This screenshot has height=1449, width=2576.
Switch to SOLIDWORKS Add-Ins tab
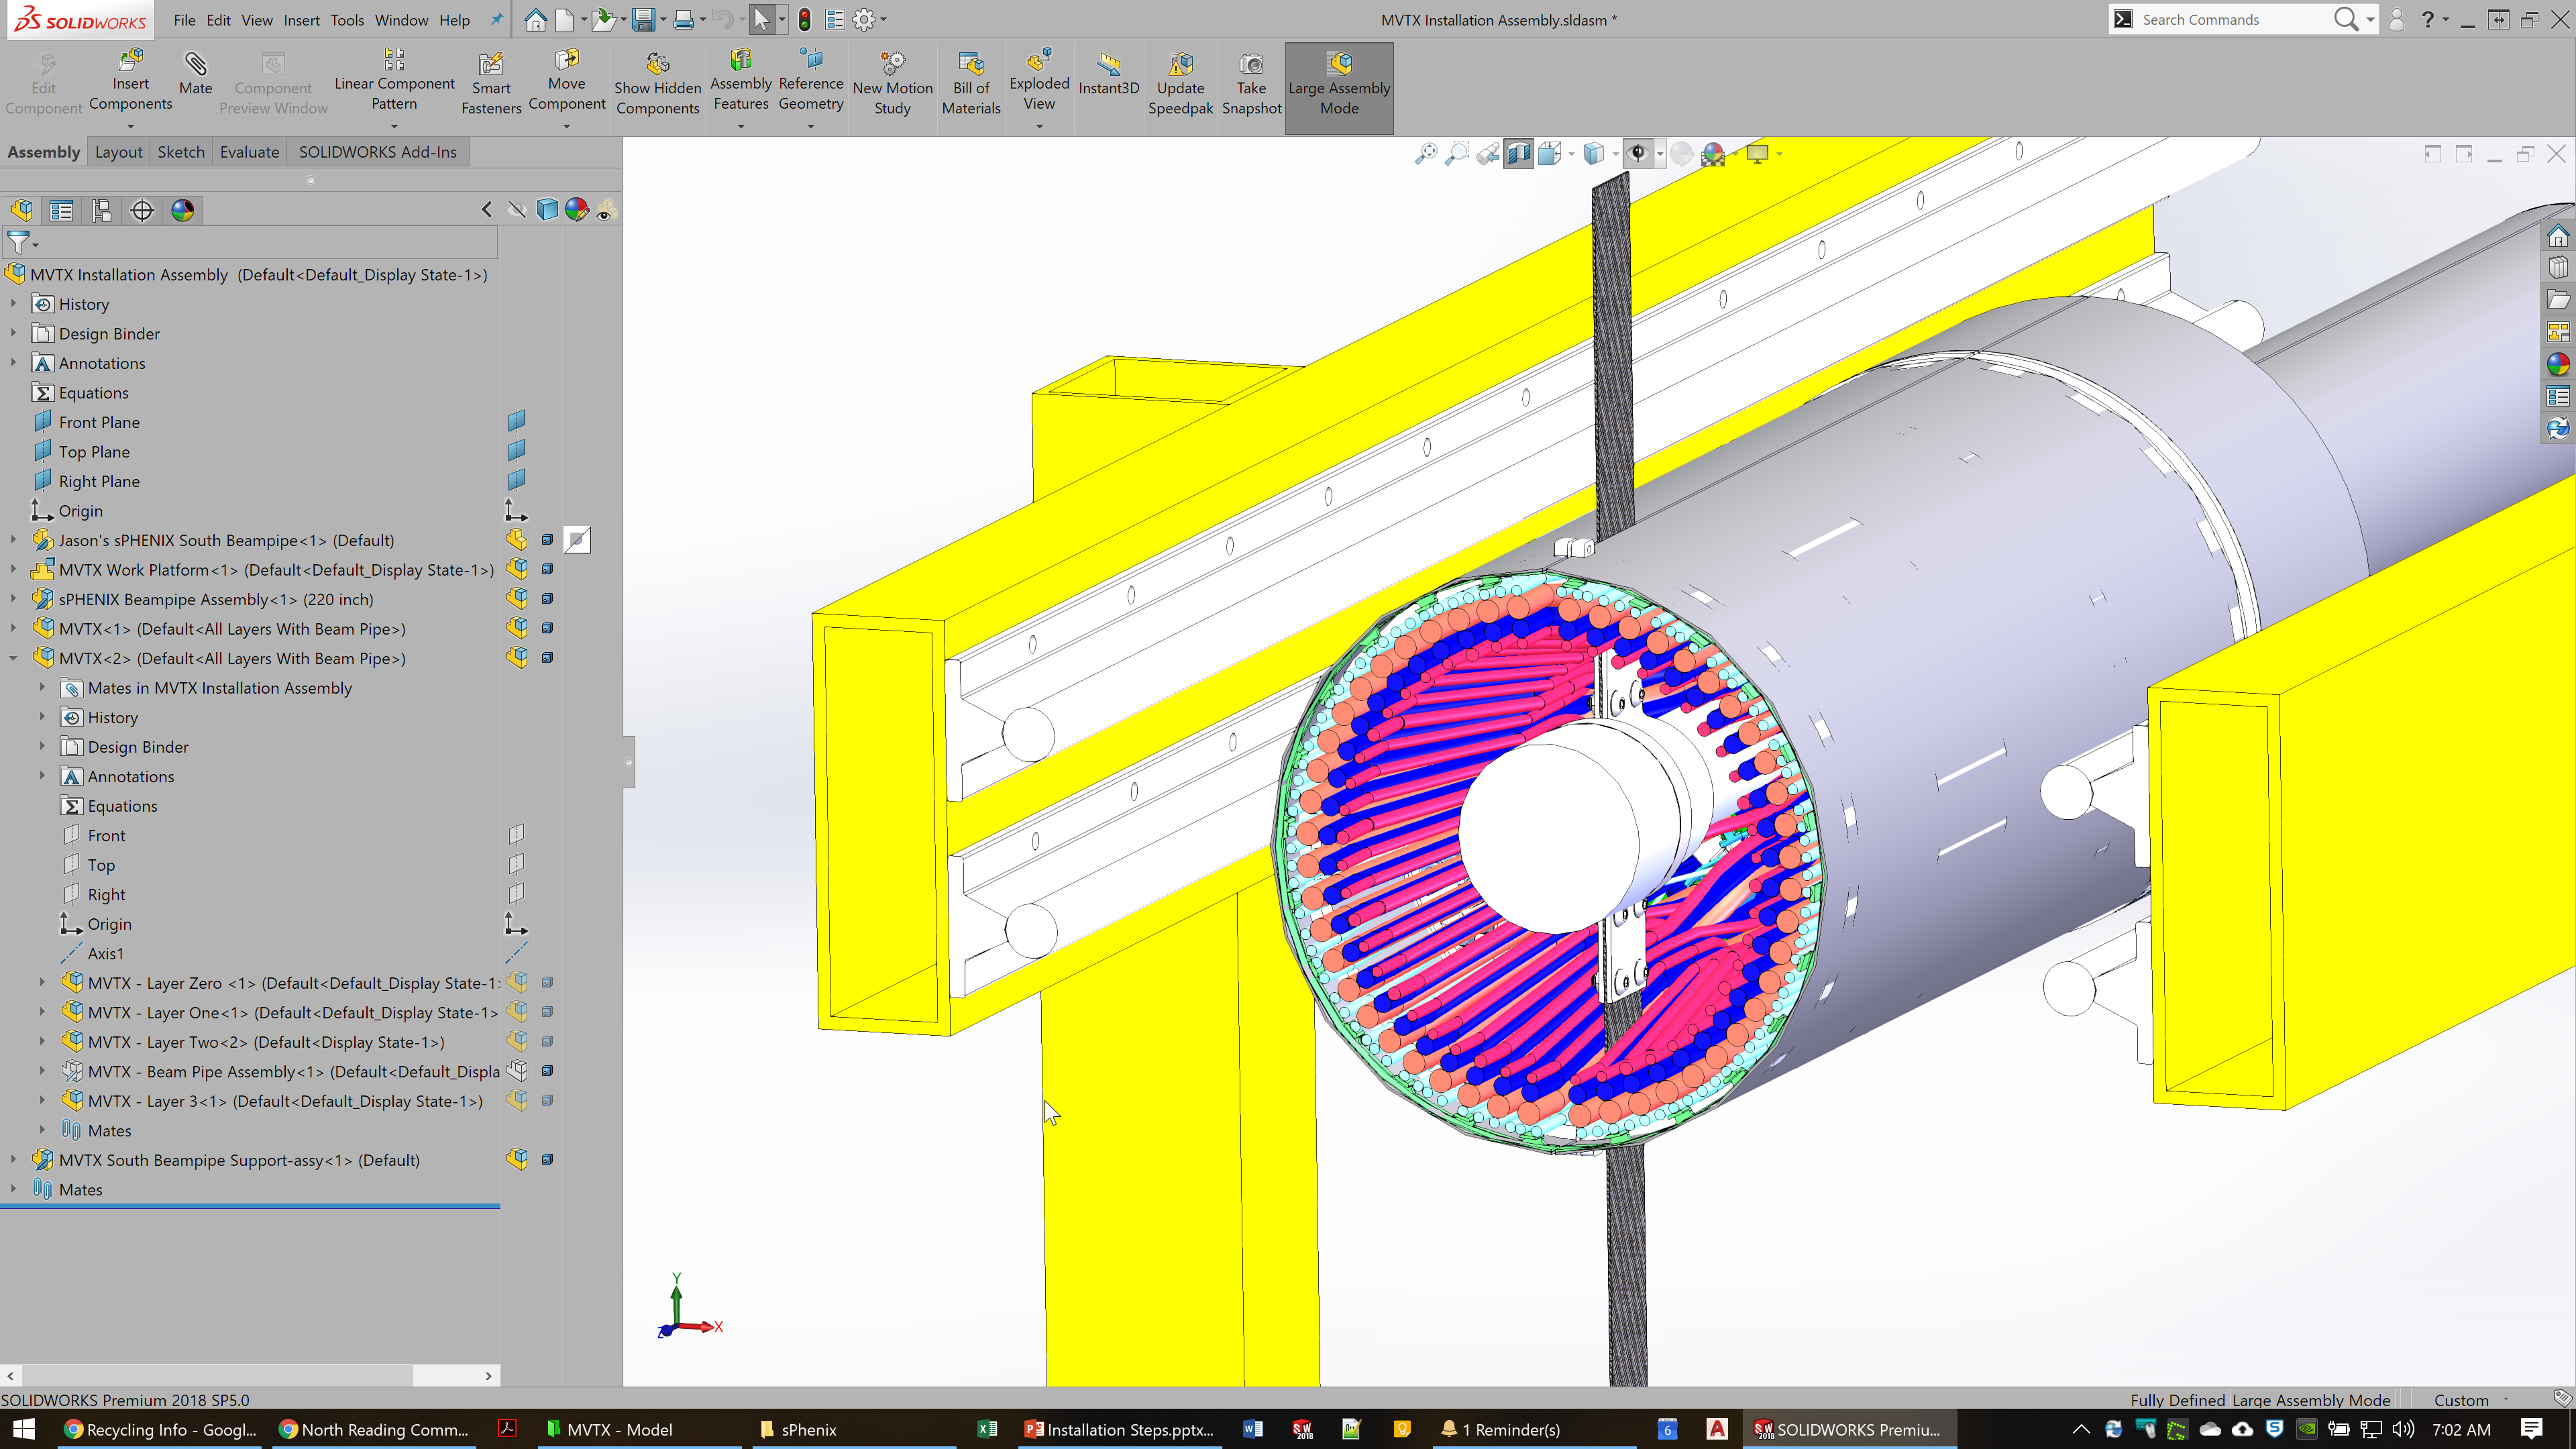click(x=377, y=152)
